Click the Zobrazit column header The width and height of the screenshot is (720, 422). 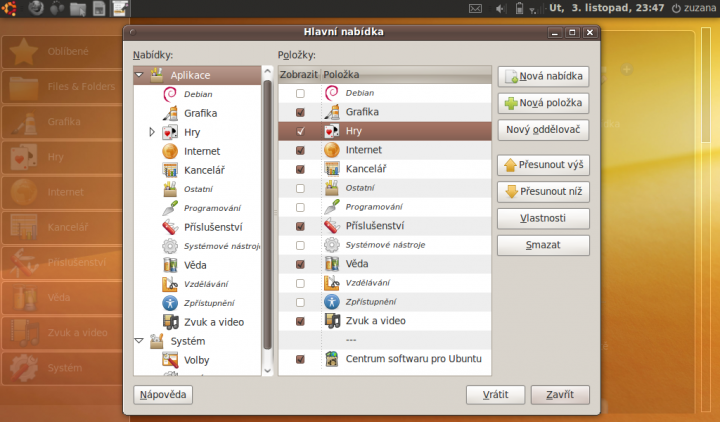[x=299, y=74]
